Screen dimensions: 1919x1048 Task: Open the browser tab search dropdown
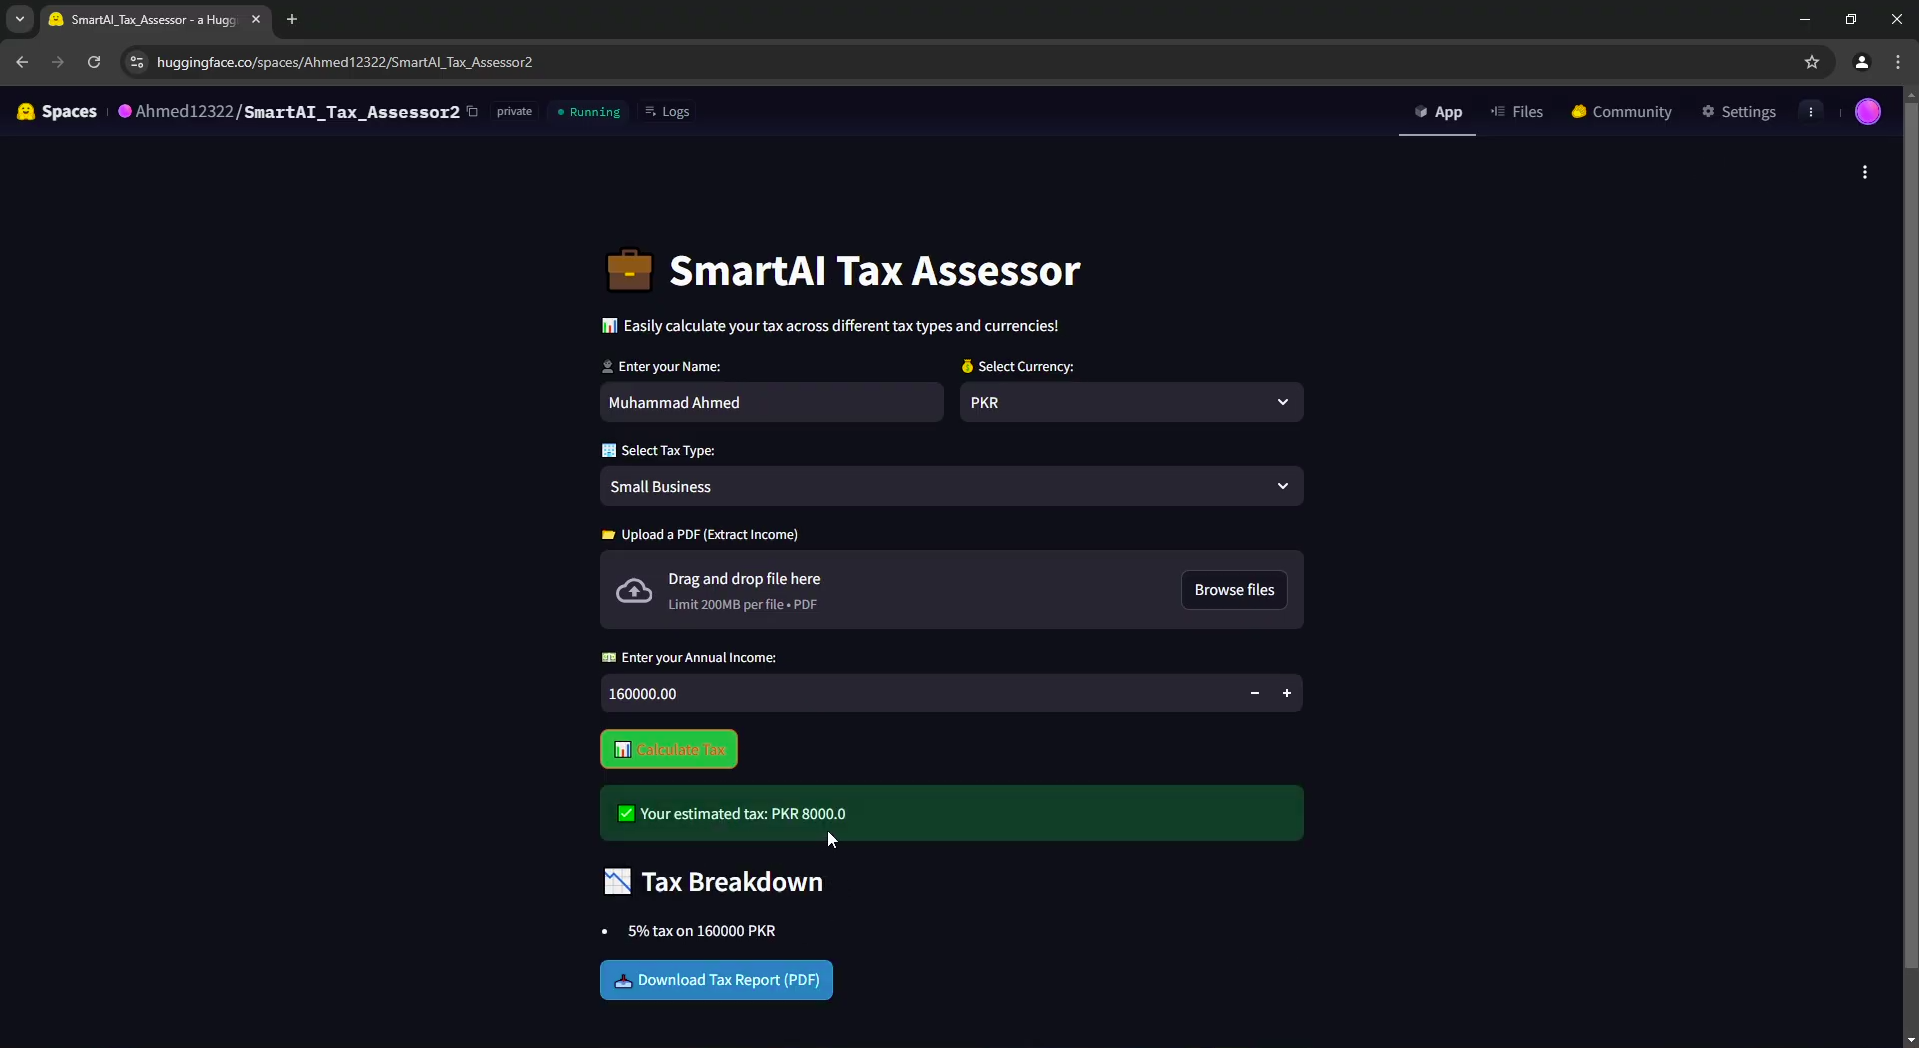pyautogui.click(x=20, y=19)
